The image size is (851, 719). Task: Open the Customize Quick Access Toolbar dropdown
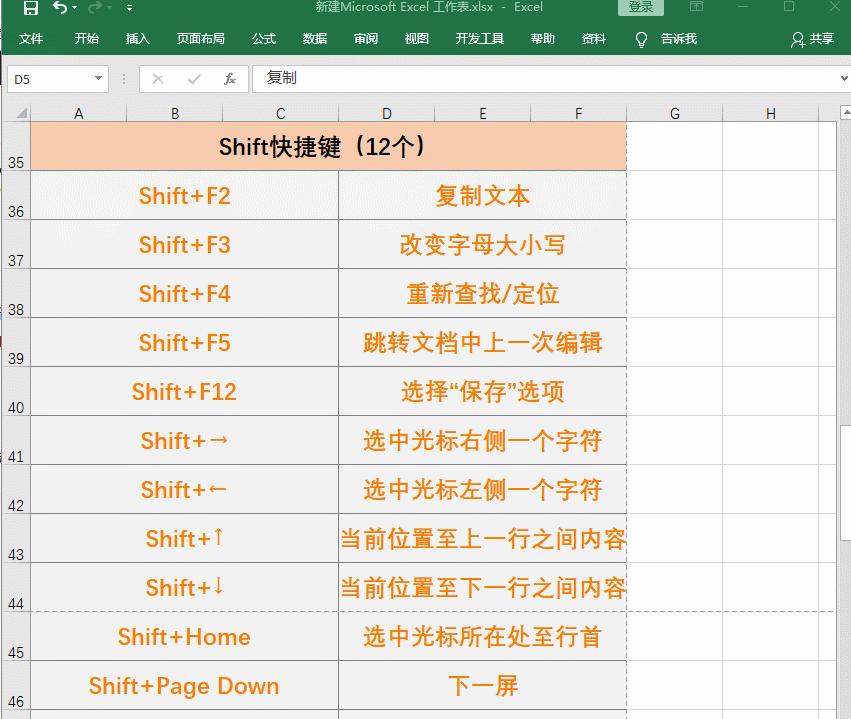[x=129, y=8]
